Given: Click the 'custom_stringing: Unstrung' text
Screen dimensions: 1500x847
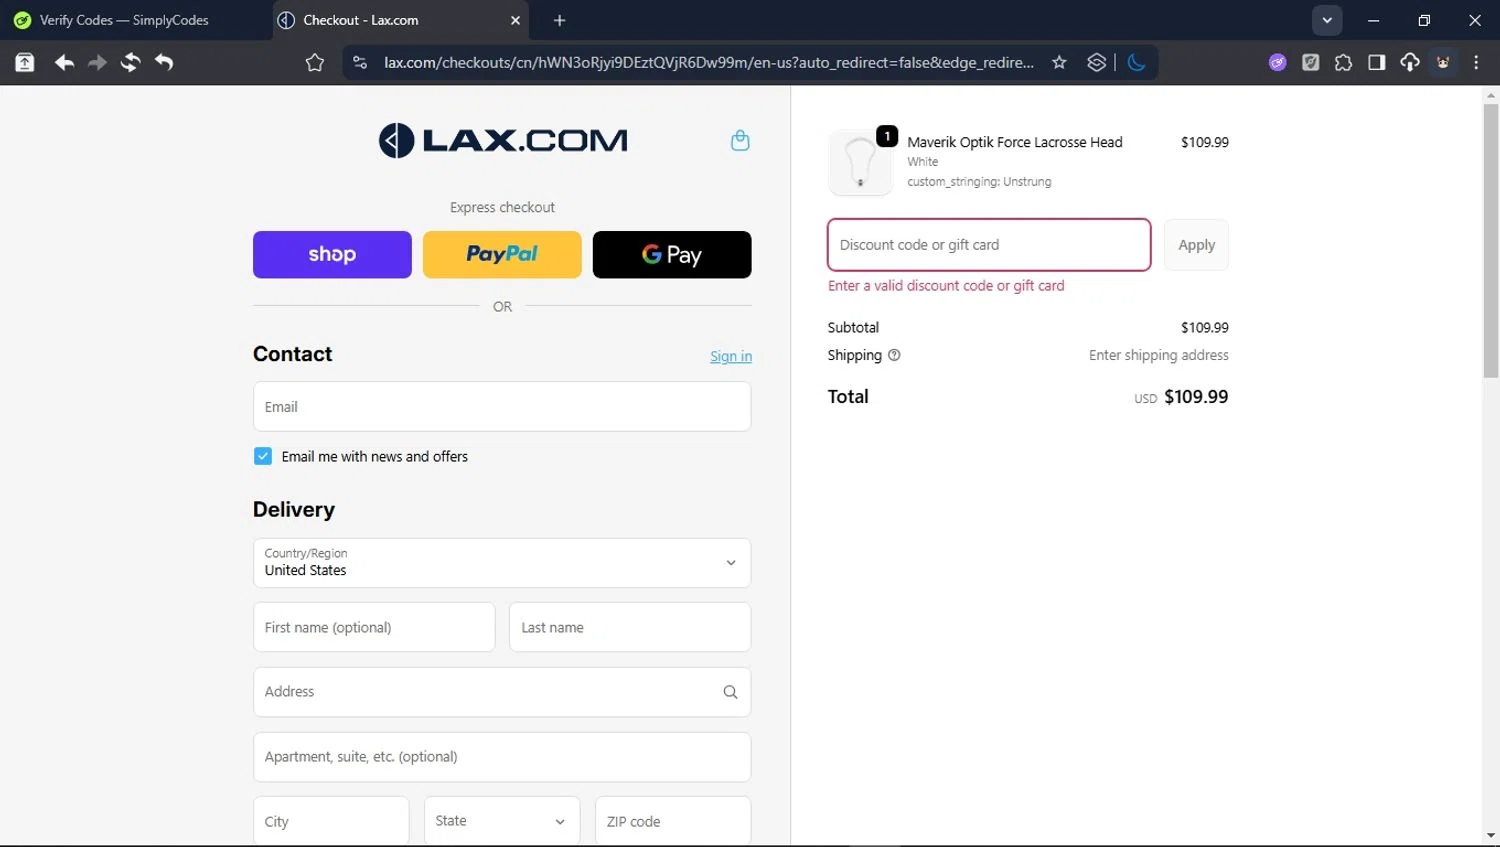Looking at the screenshot, I should coord(979,182).
